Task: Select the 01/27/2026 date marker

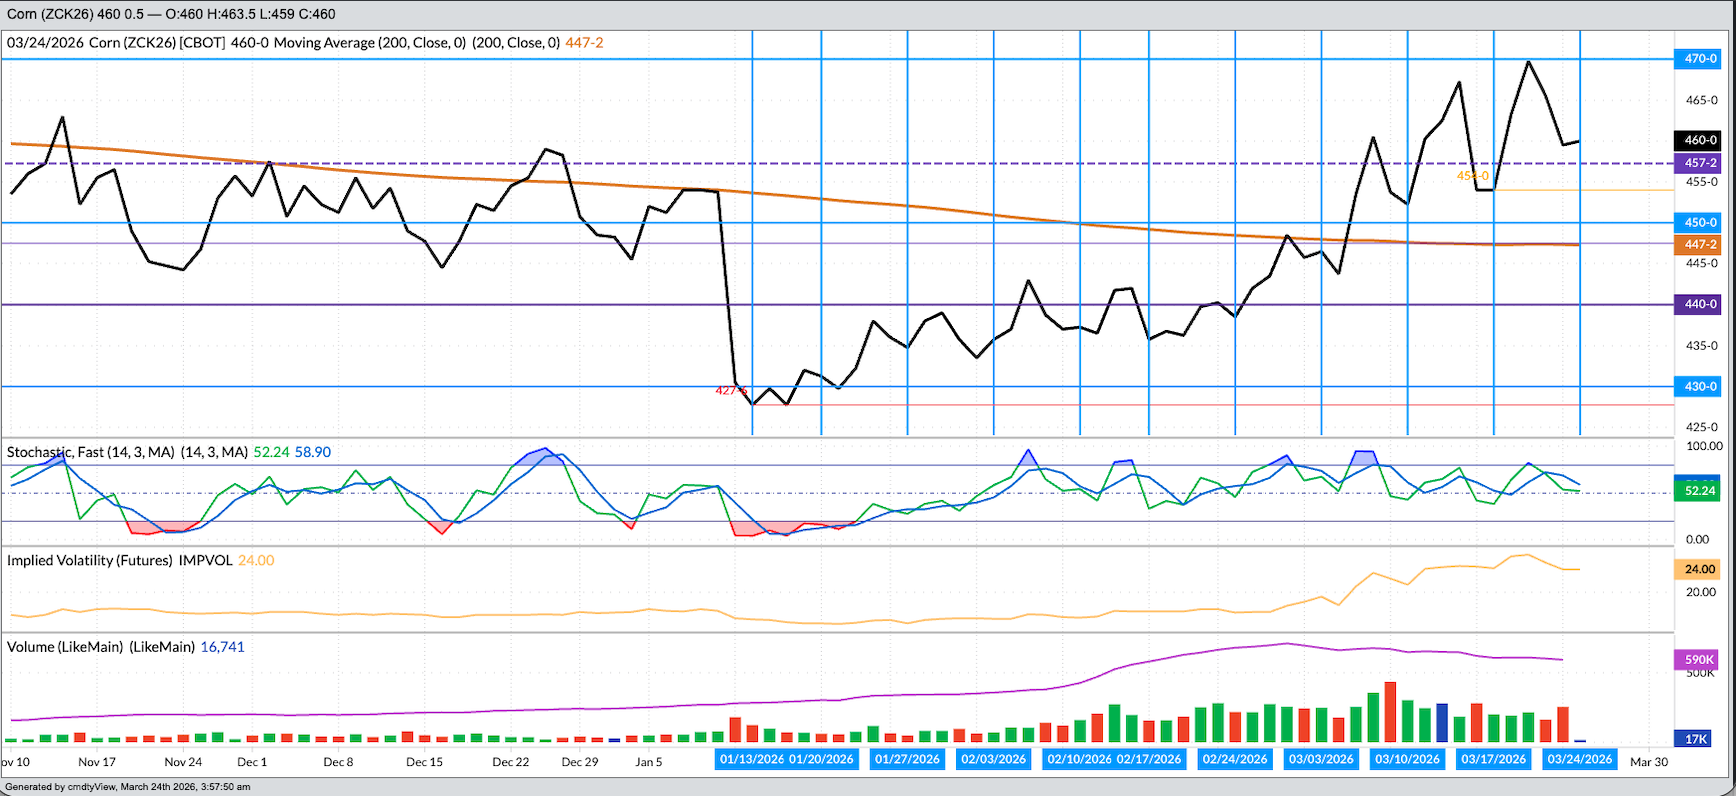Action: 907,760
